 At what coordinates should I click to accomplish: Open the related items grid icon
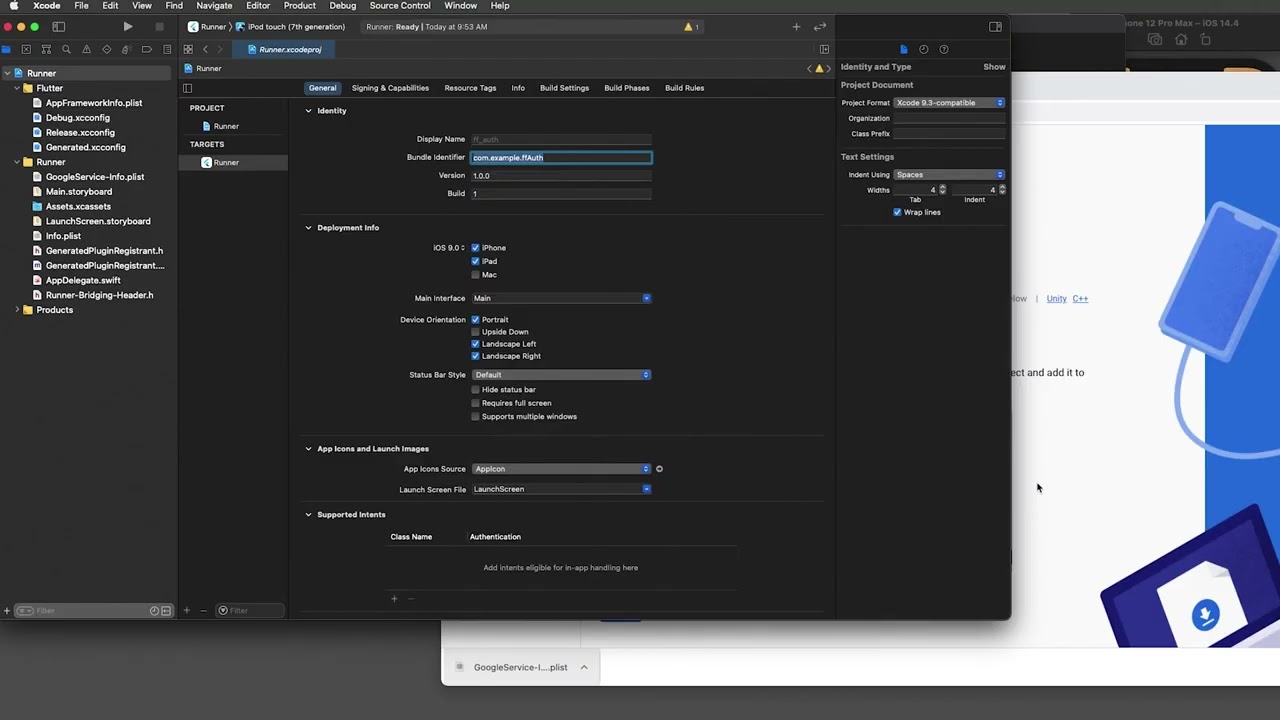pyautogui.click(x=188, y=49)
